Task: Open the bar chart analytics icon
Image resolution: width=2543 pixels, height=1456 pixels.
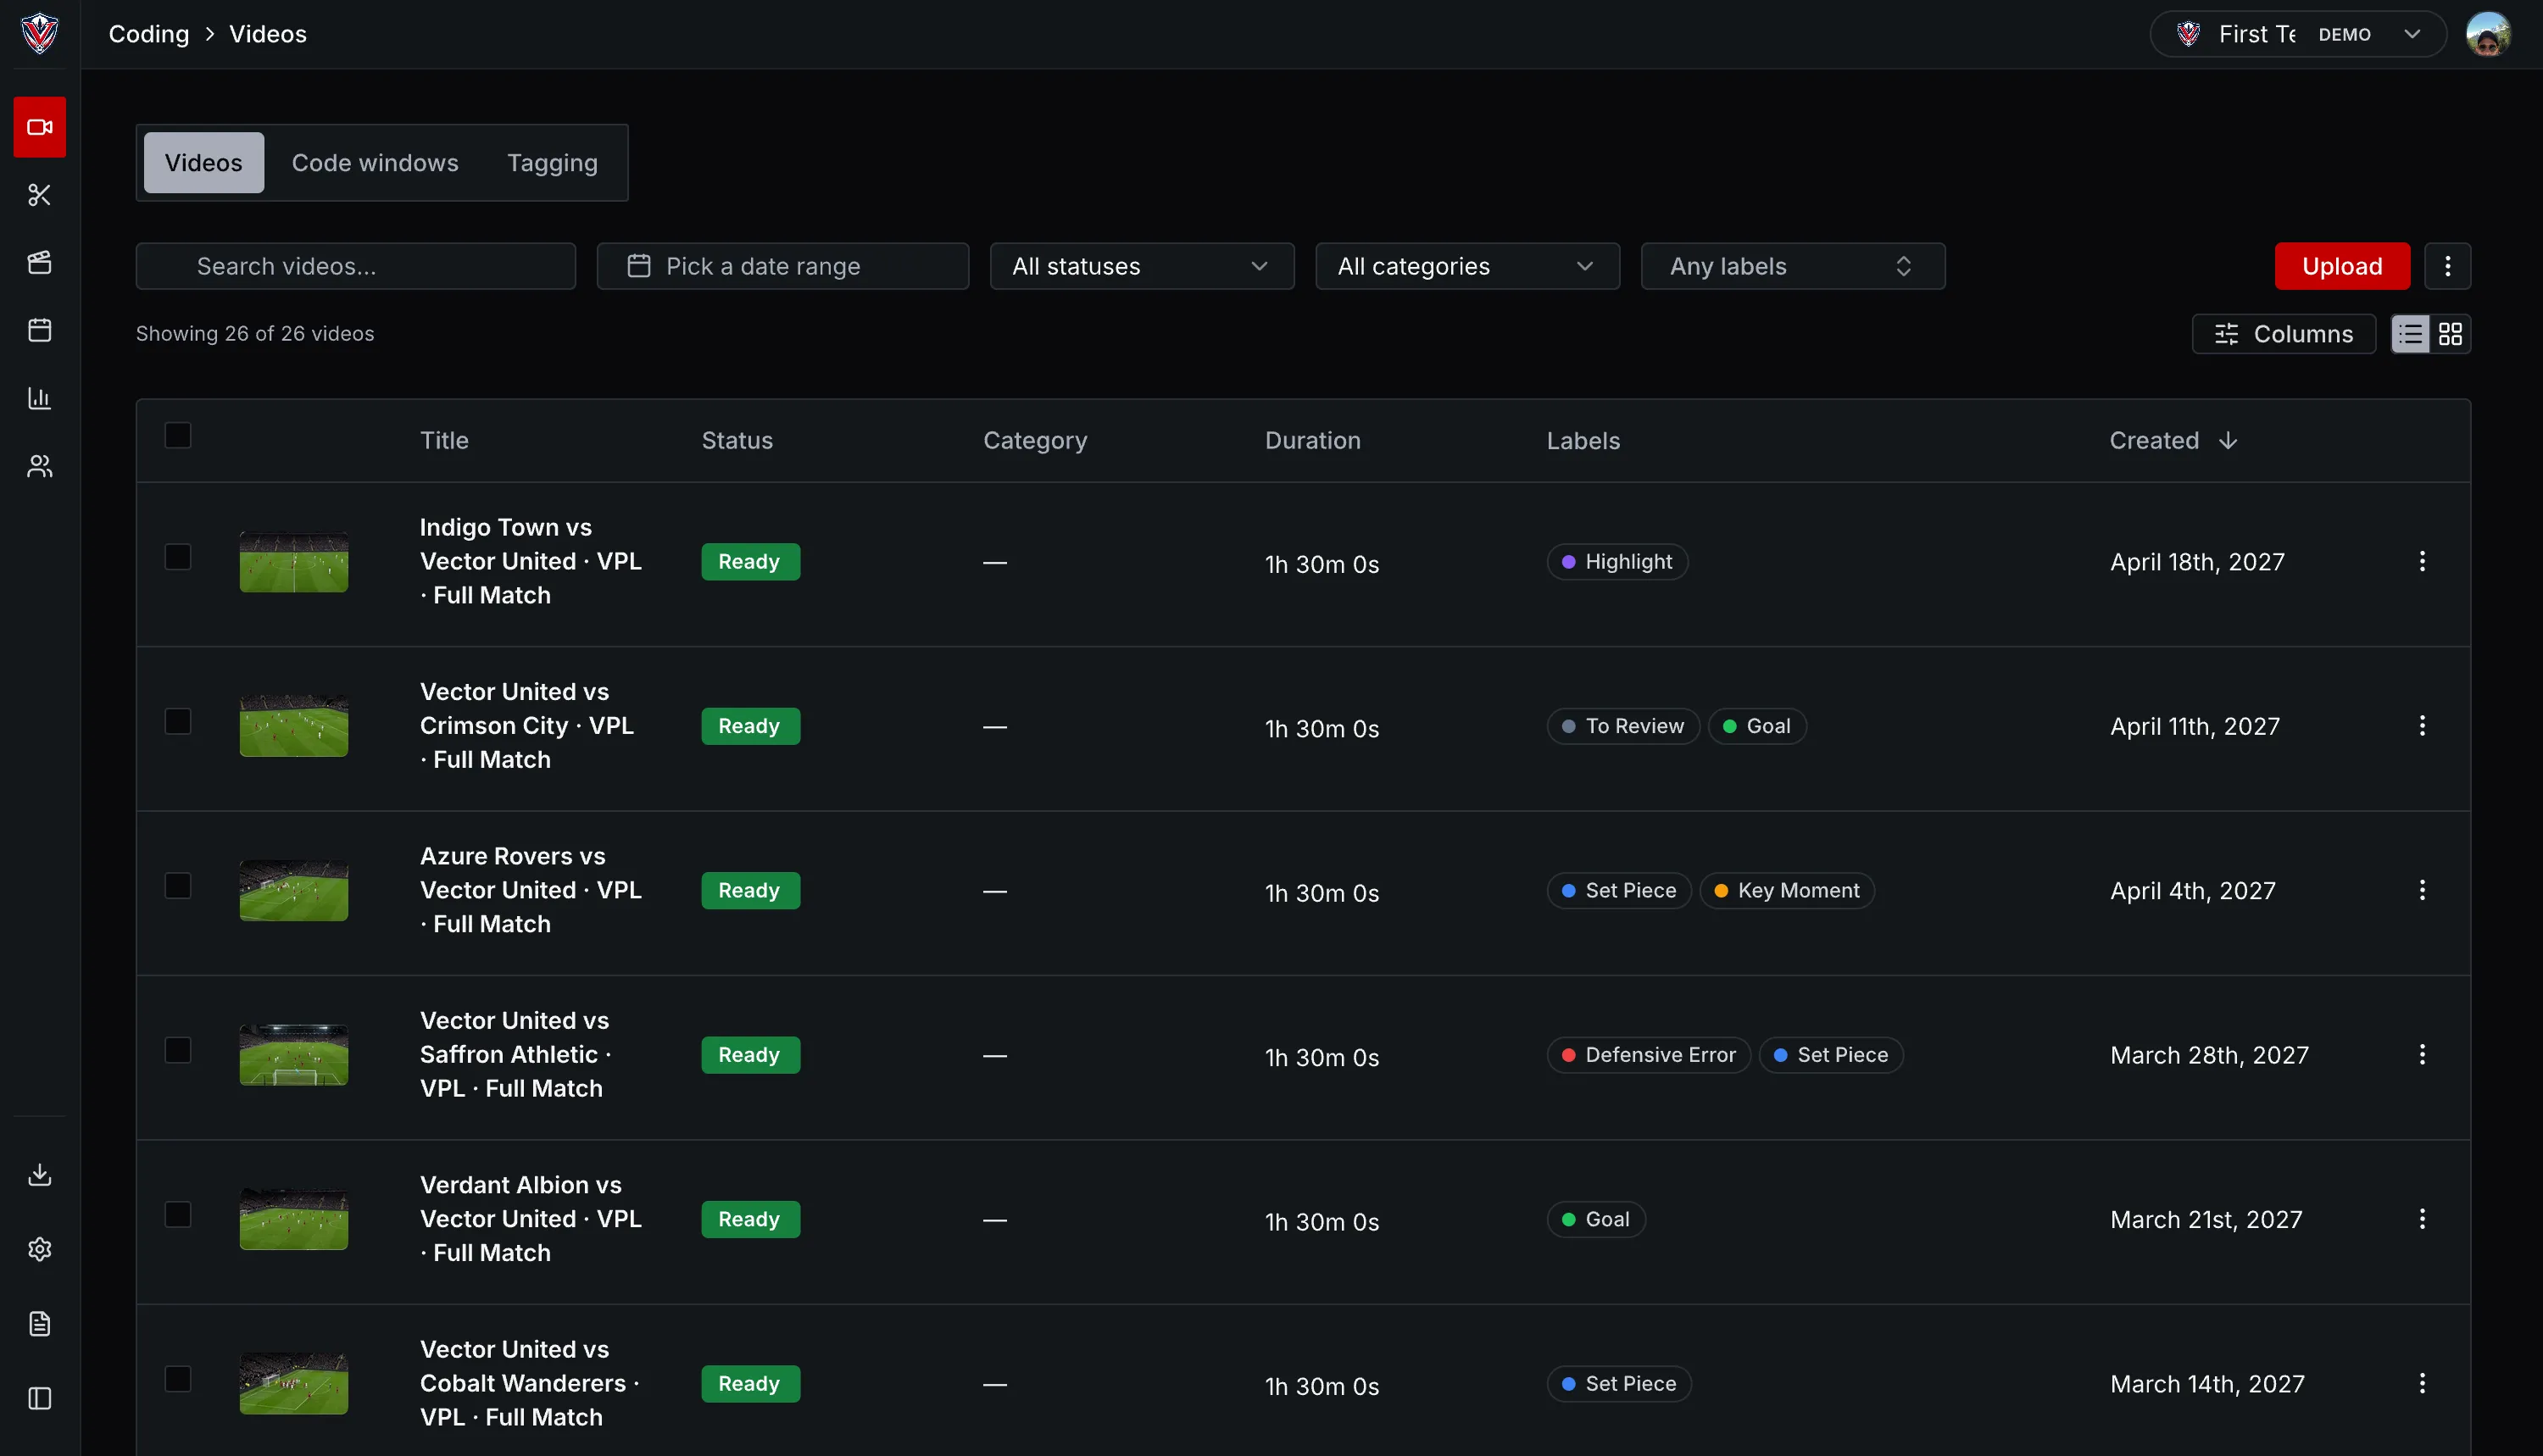Action: (x=40, y=398)
